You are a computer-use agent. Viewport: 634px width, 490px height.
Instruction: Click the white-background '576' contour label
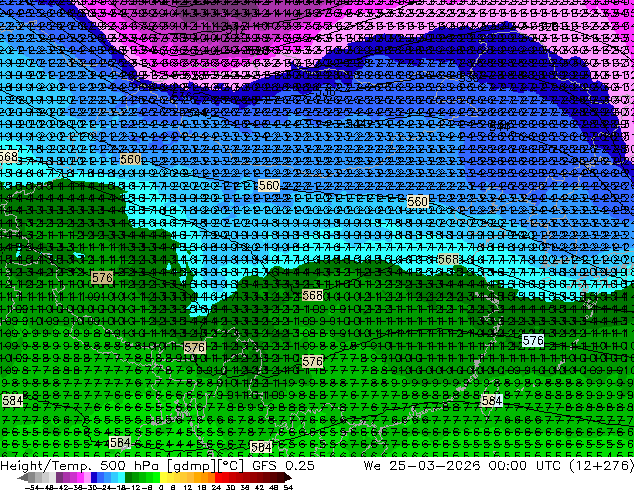coord(533,341)
